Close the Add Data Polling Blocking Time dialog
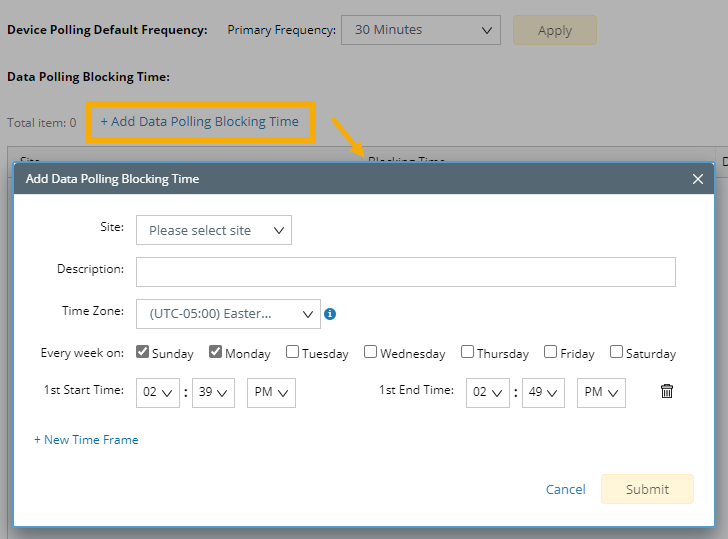728x539 pixels. [698, 179]
